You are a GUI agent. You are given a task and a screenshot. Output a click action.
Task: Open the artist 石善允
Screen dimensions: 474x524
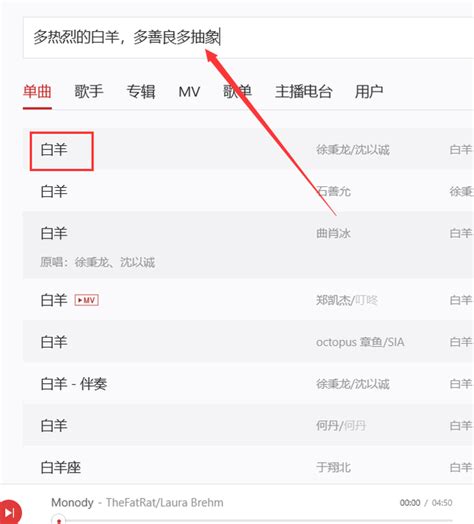[333, 191]
